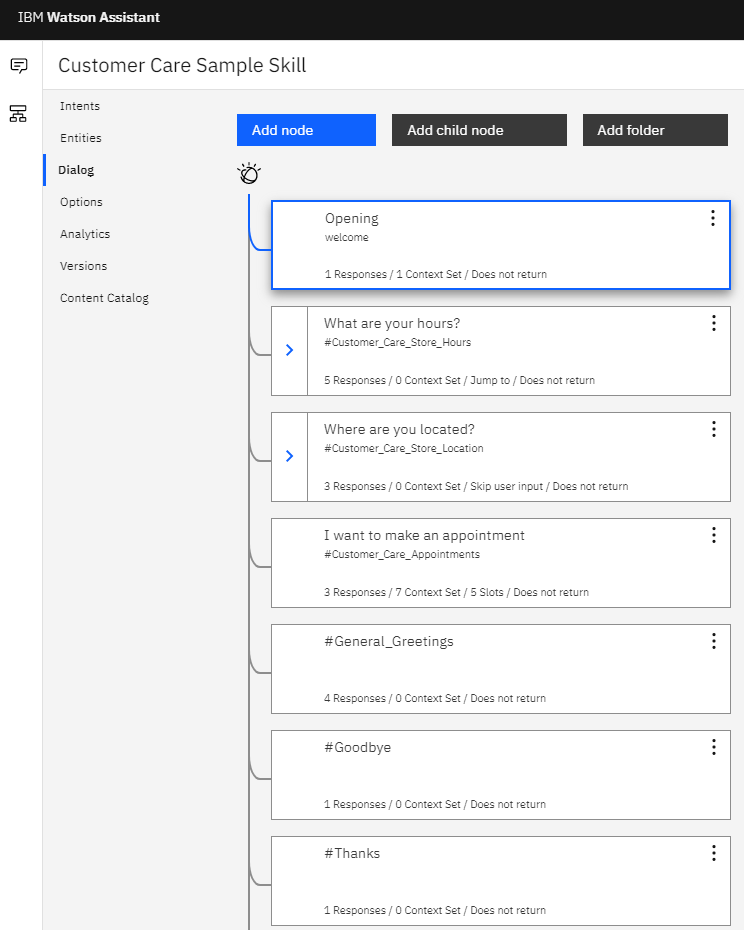The width and height of the screenshot is (744, 930).
Task: Open the Opening node overflow menu
Action: tap(713, 218)
